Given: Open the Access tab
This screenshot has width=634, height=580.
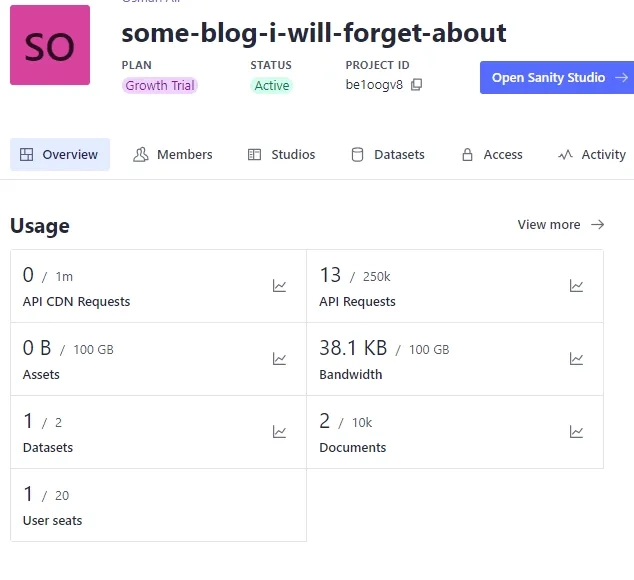Looking at the screenshot, I should [492, 155].
